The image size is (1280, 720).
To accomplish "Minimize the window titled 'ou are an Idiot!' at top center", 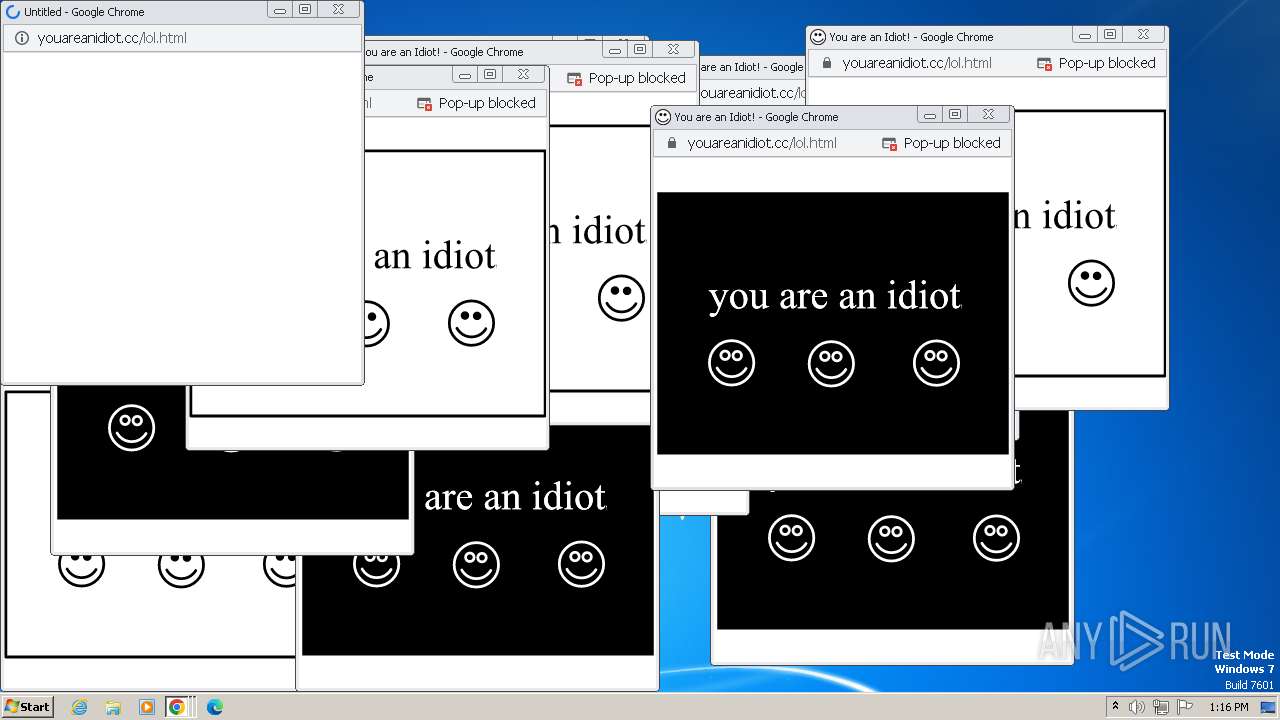I will [615, 50].
